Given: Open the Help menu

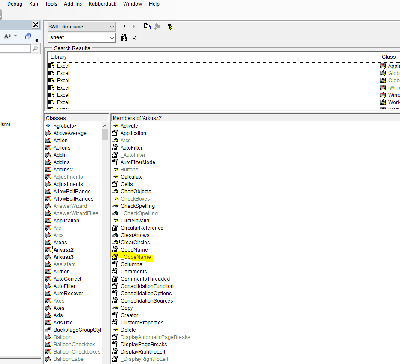Looking at the screenshot, I should pos(154,4).
